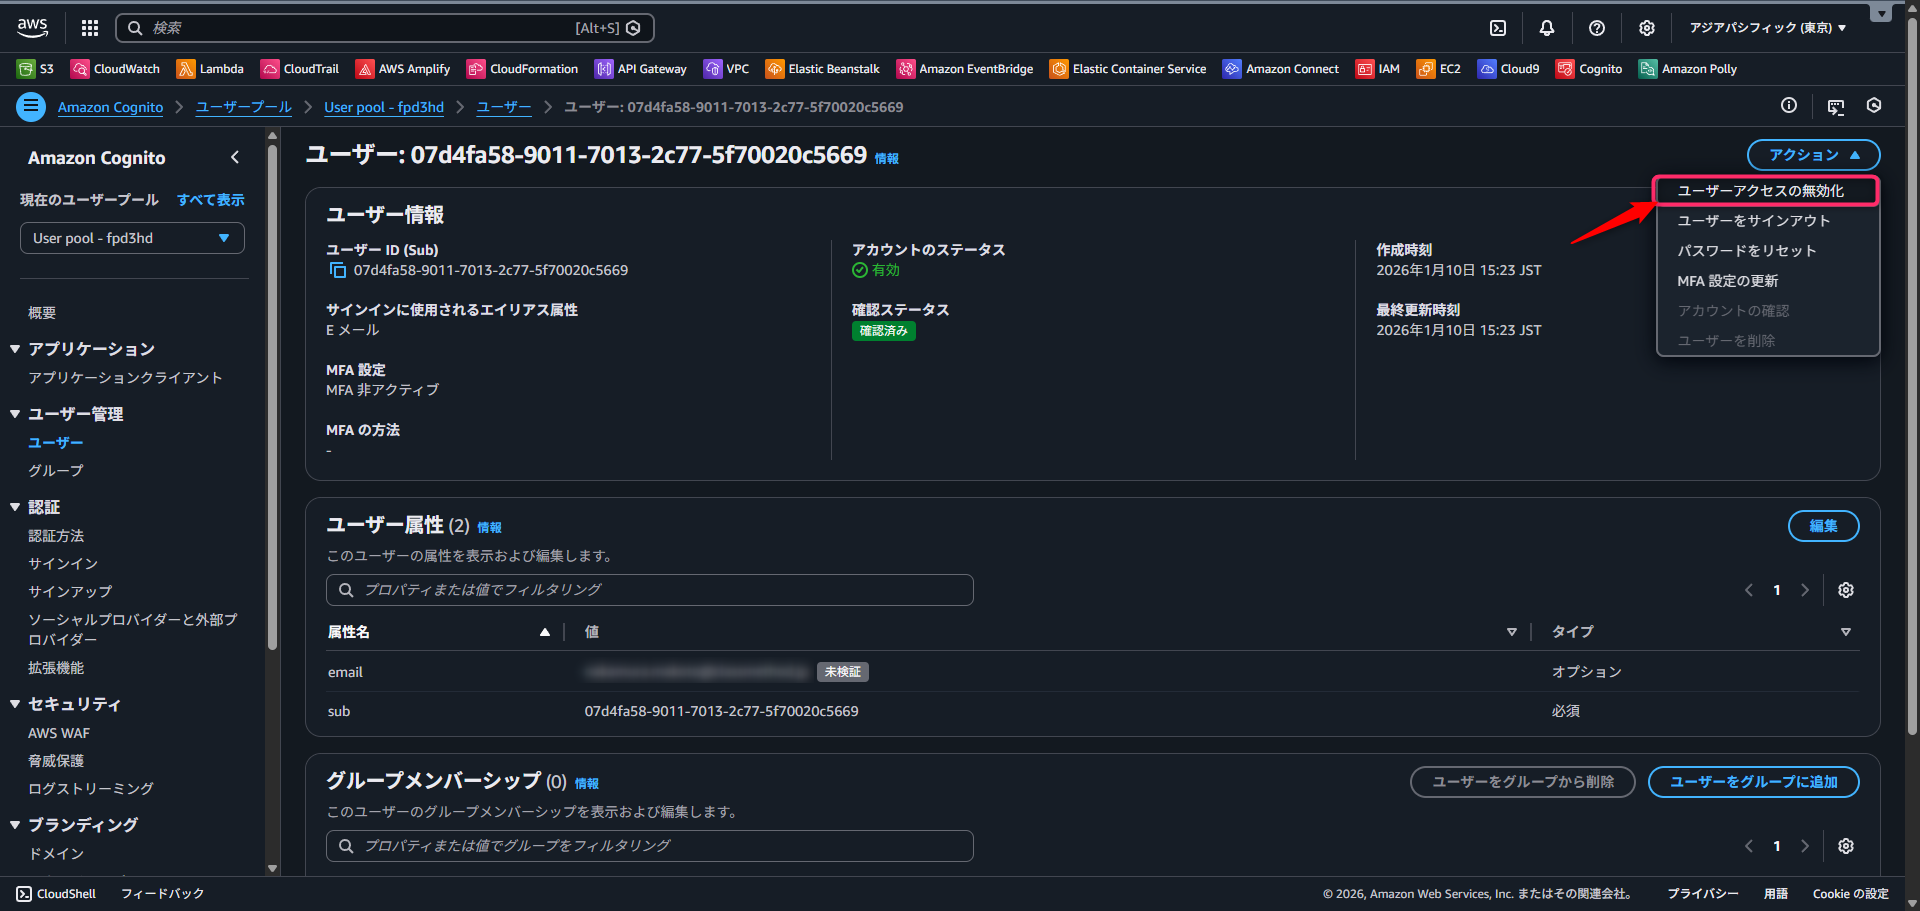
Task: Open the help question mark icon
Action: 1597,28
